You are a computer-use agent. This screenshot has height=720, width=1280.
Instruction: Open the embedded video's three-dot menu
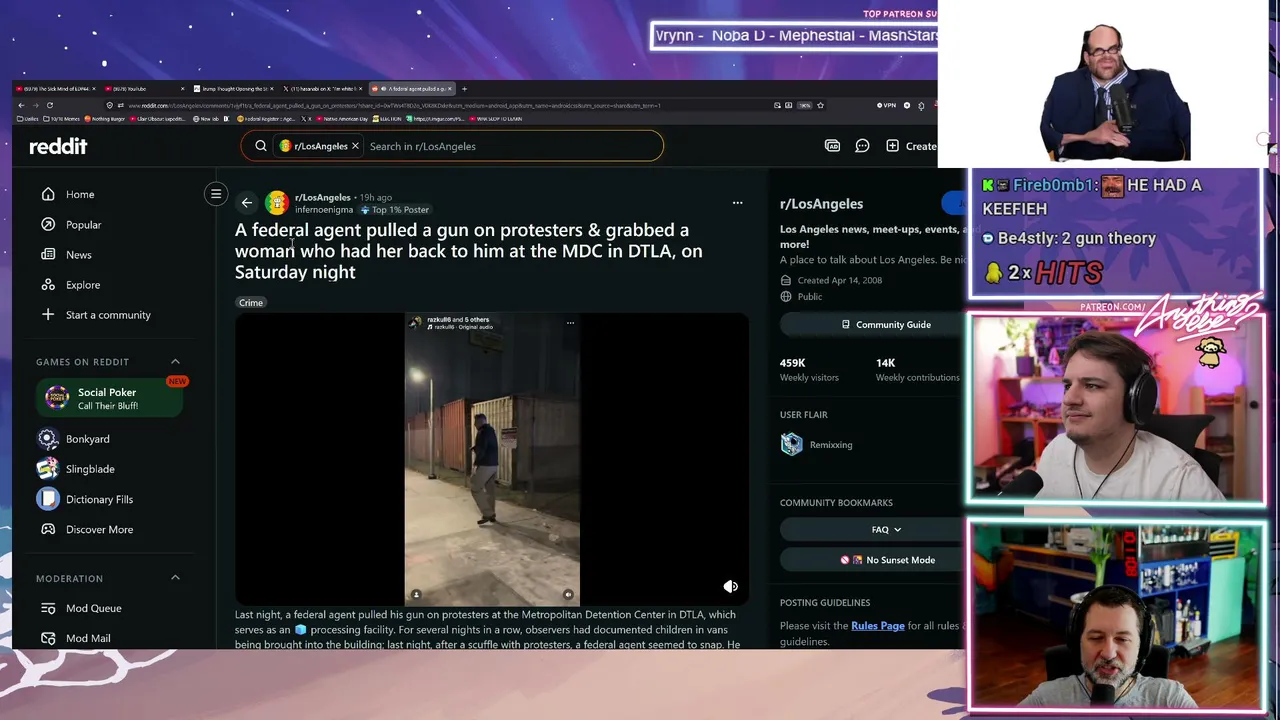570,322
